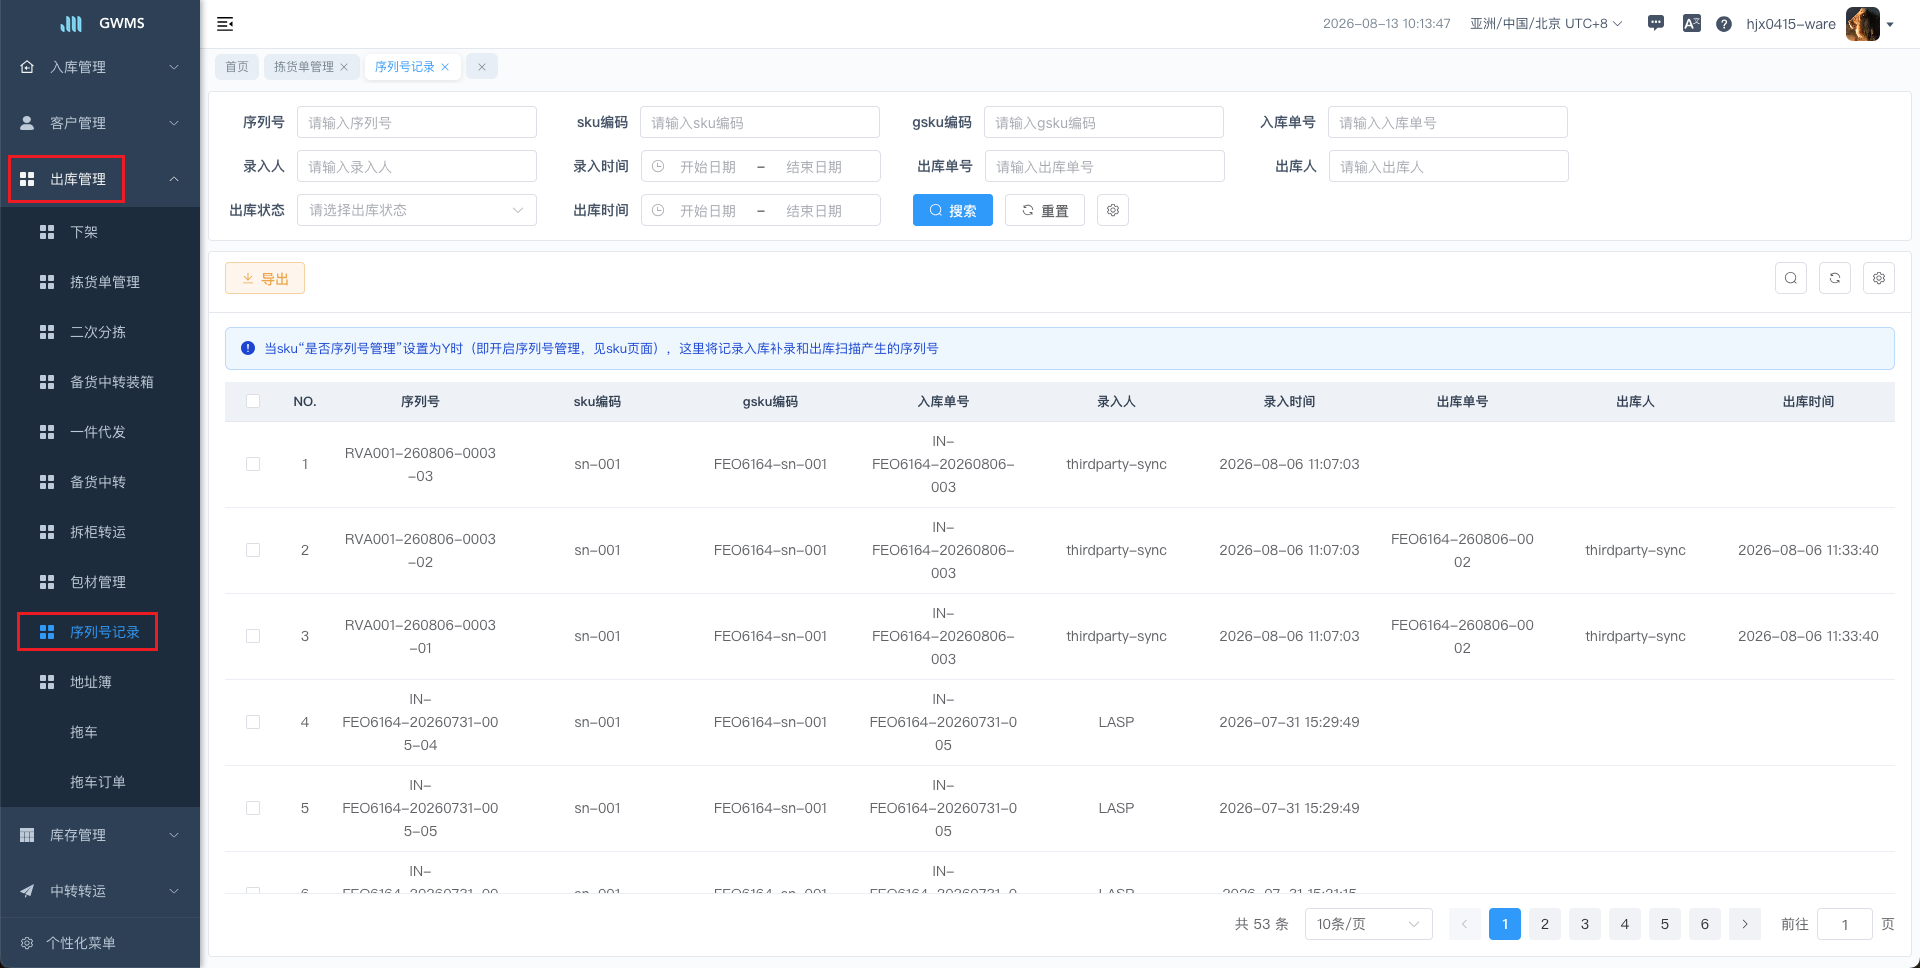Image resolution: width=1920 pixels, height=968 pixels.
Task: Open 拣货单管理 in the sidebar
Action: (100, 282)
